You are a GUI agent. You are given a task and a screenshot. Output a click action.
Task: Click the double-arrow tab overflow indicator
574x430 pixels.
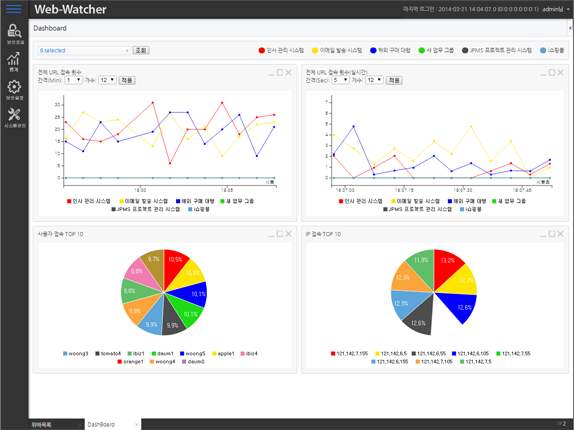(x=561, y=424)
